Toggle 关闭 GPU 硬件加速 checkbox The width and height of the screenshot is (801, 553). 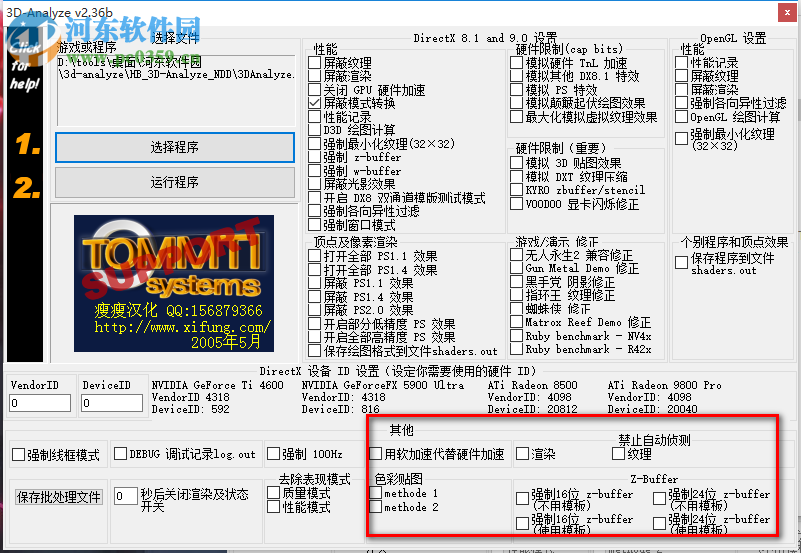(x=315, y=90)
